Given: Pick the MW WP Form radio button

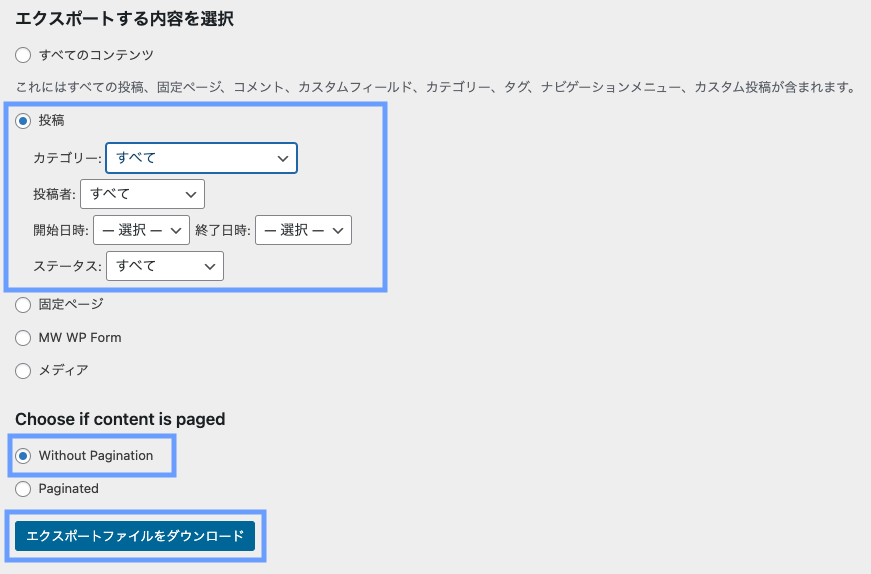Looking at the screenshot, I should [x=24, y=338].
